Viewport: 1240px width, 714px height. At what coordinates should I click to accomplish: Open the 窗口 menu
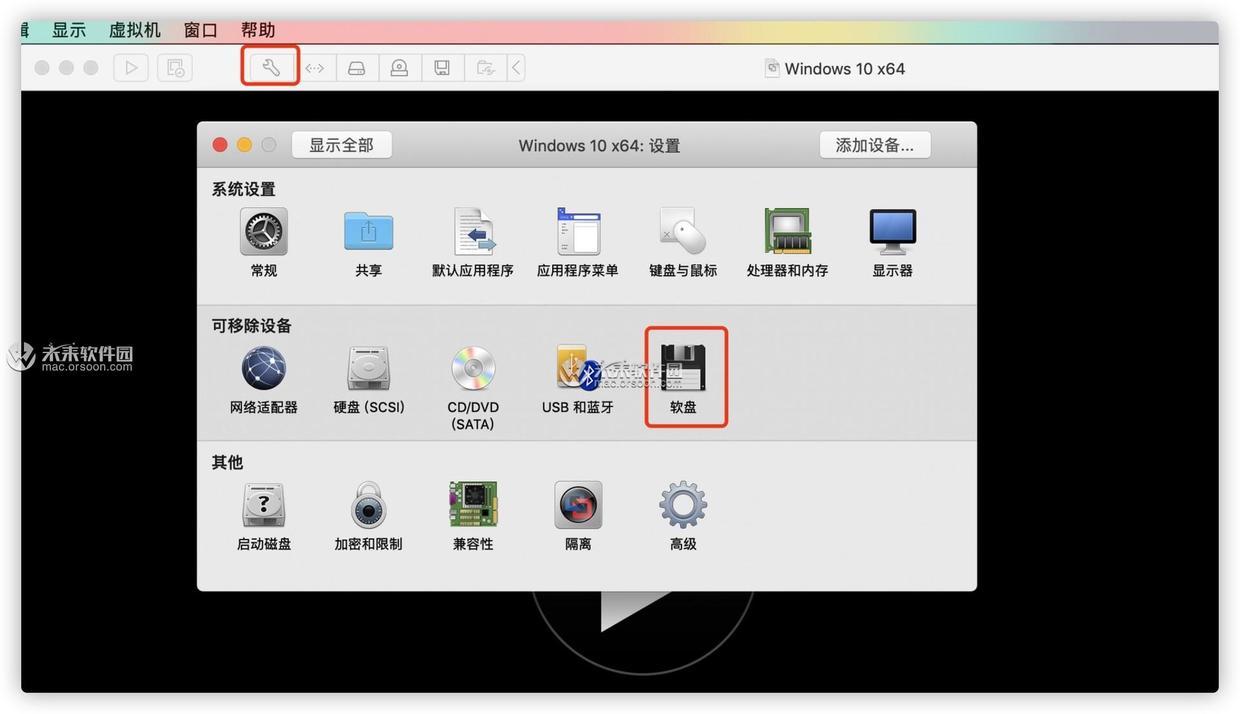pos(201,30)
